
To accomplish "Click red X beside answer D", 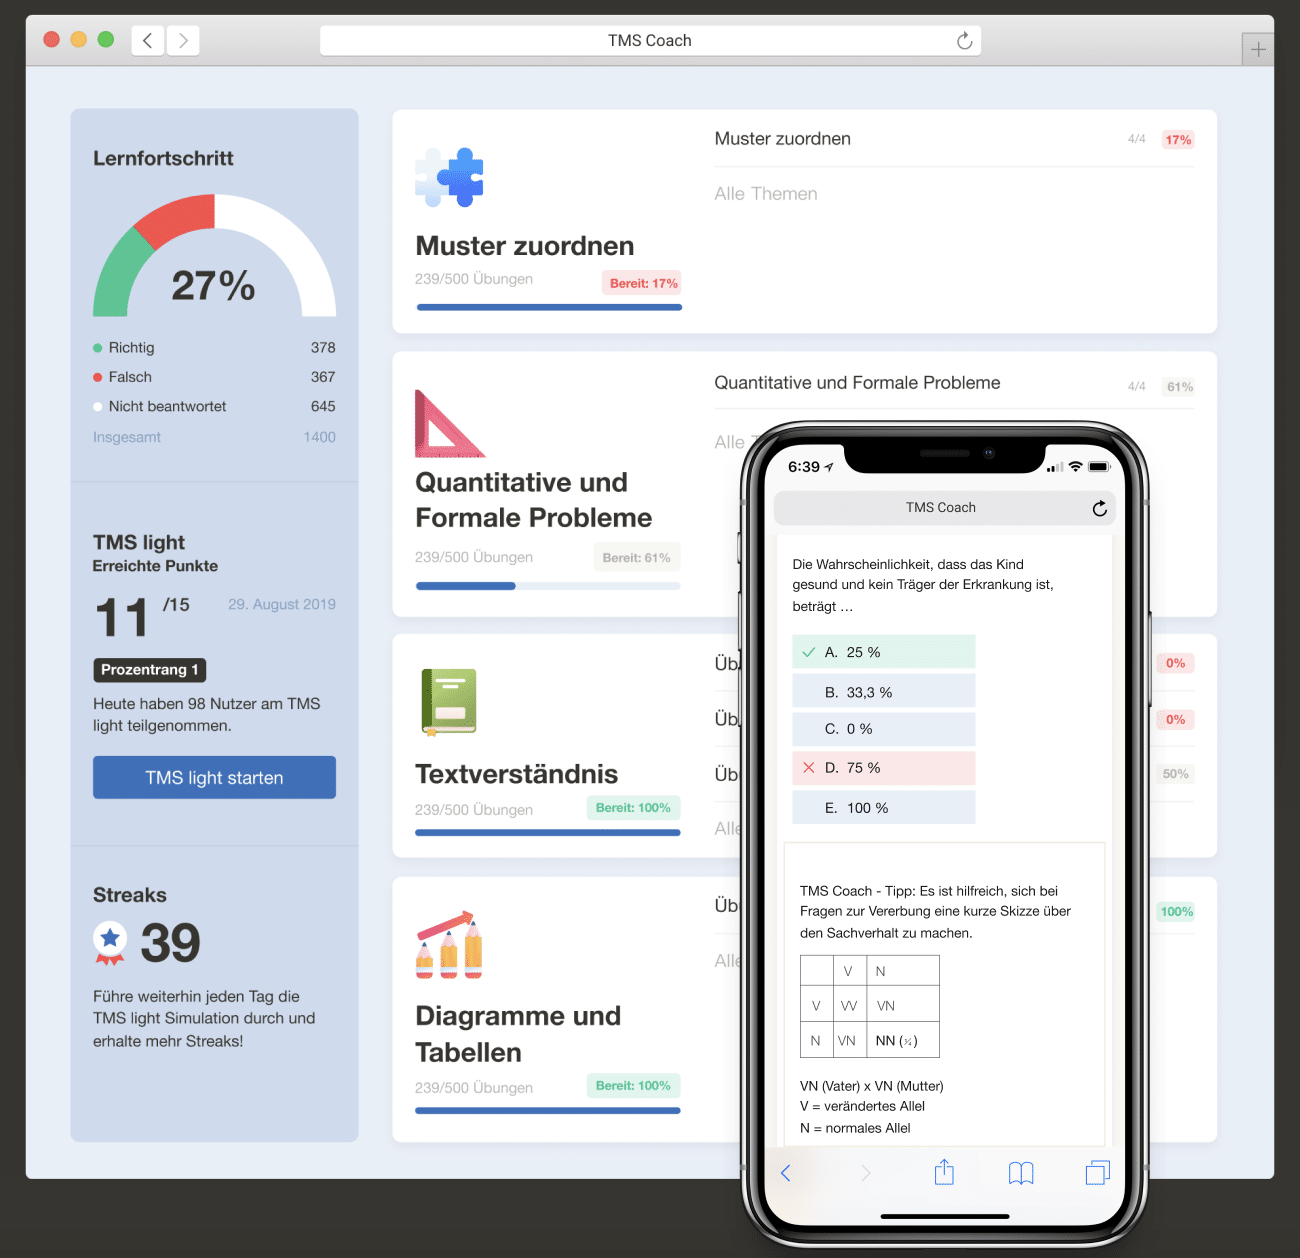I will click(x=809, y=768).
